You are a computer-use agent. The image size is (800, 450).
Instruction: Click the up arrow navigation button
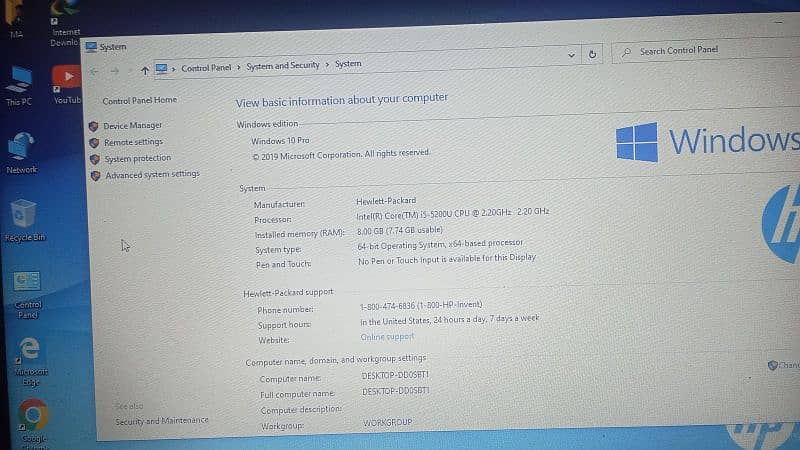pos(145,70)
